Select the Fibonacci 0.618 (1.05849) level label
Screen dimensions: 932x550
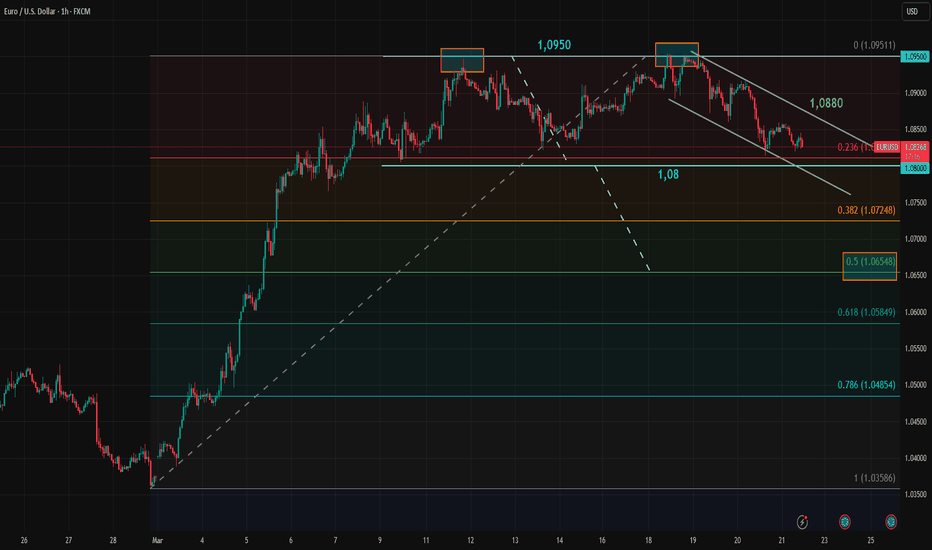pos(866,312)
